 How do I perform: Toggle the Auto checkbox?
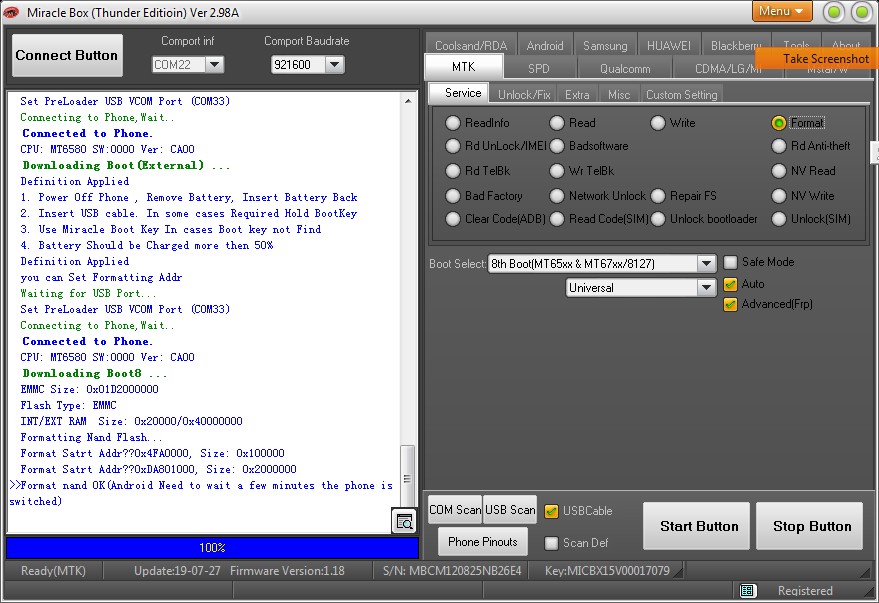pyautogui.click(x=730, y=284)
